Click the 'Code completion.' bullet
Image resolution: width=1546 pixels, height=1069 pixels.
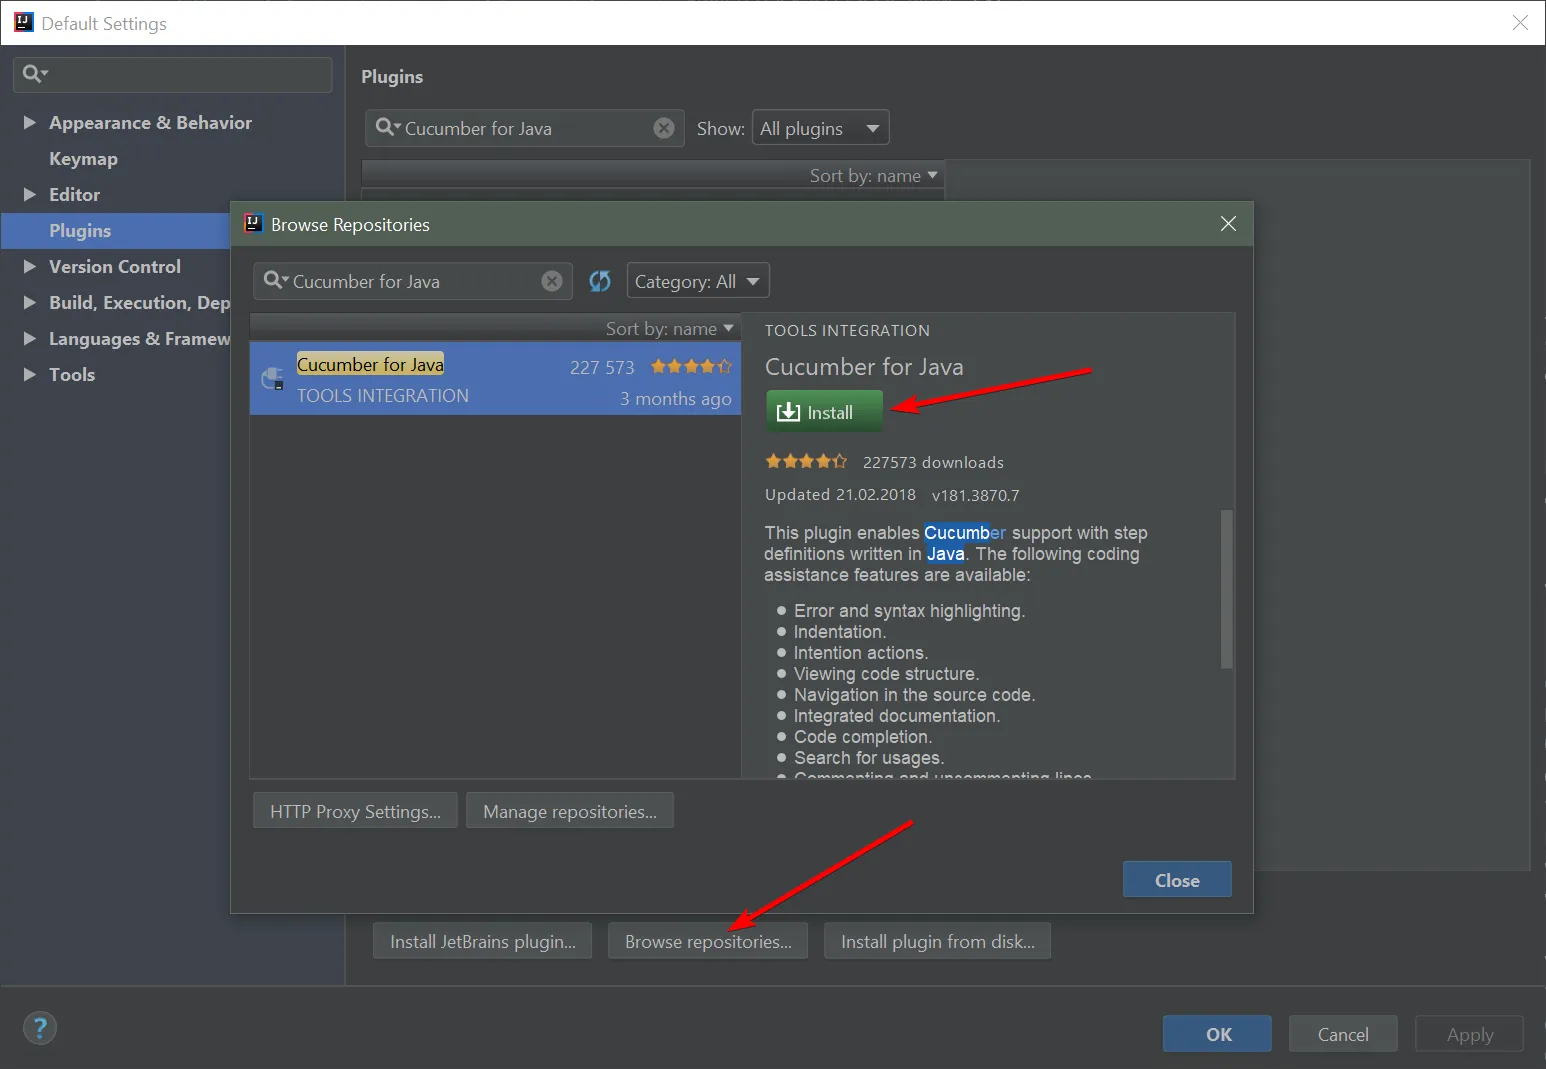coord(863,737)
